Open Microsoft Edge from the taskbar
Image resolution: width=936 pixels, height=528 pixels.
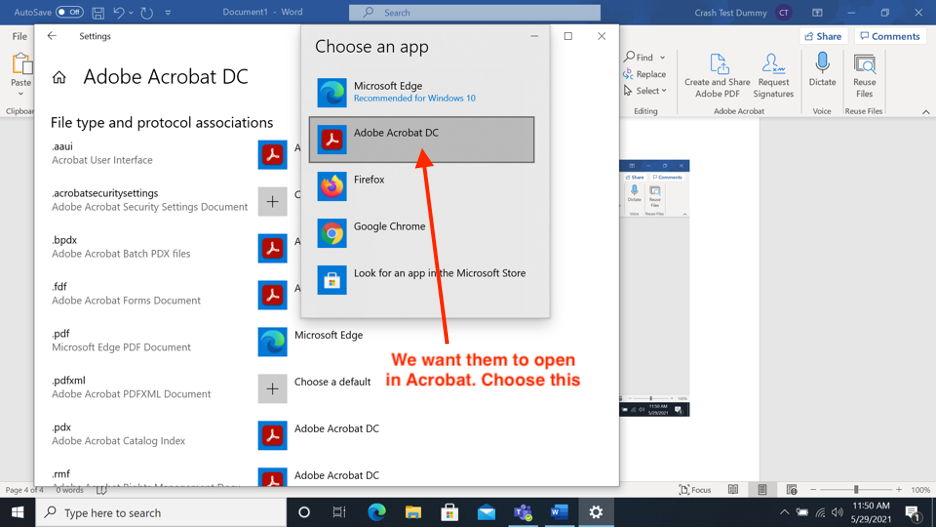tap(376, 512)
